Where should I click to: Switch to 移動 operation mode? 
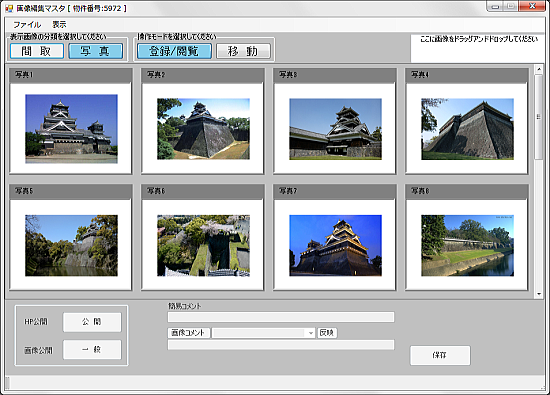point(243,51)
